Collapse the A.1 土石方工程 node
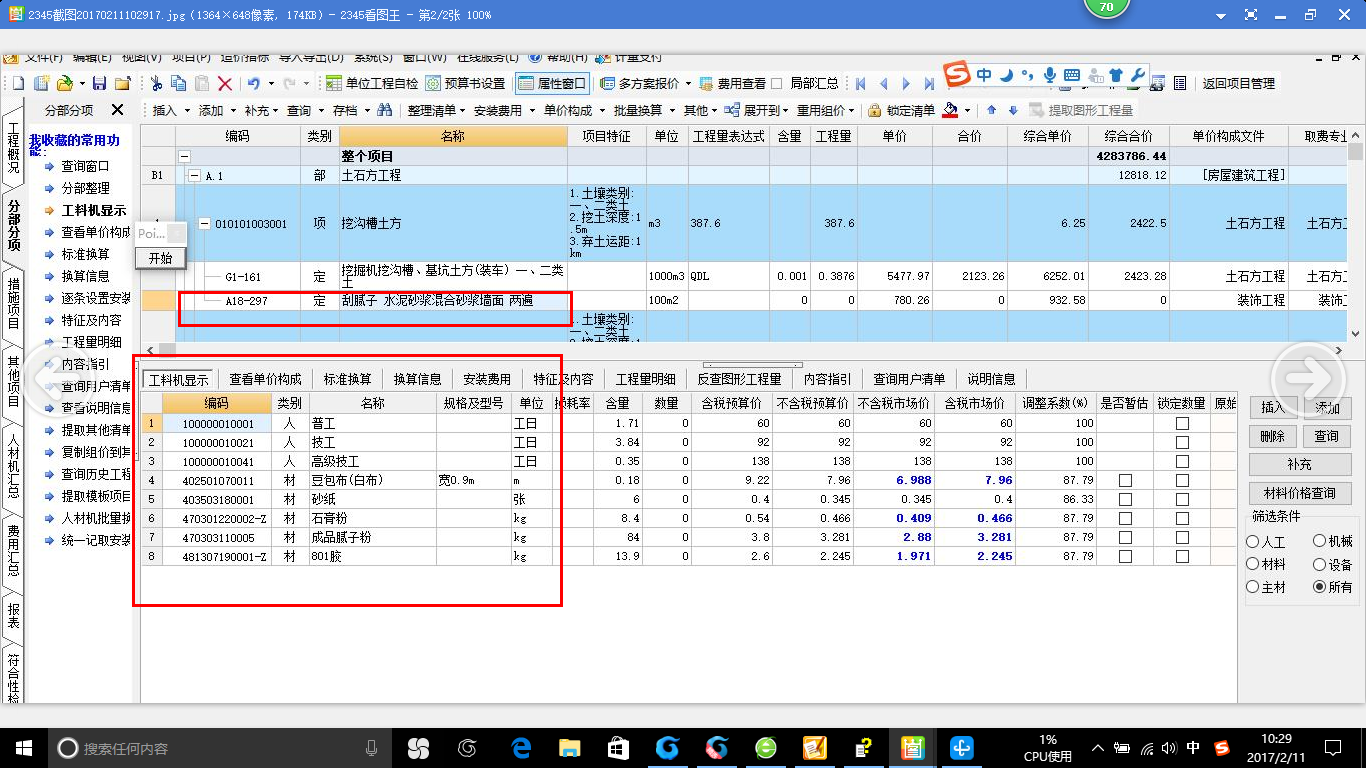Screen dimensions: 1366x768 (x=194, y=175)
